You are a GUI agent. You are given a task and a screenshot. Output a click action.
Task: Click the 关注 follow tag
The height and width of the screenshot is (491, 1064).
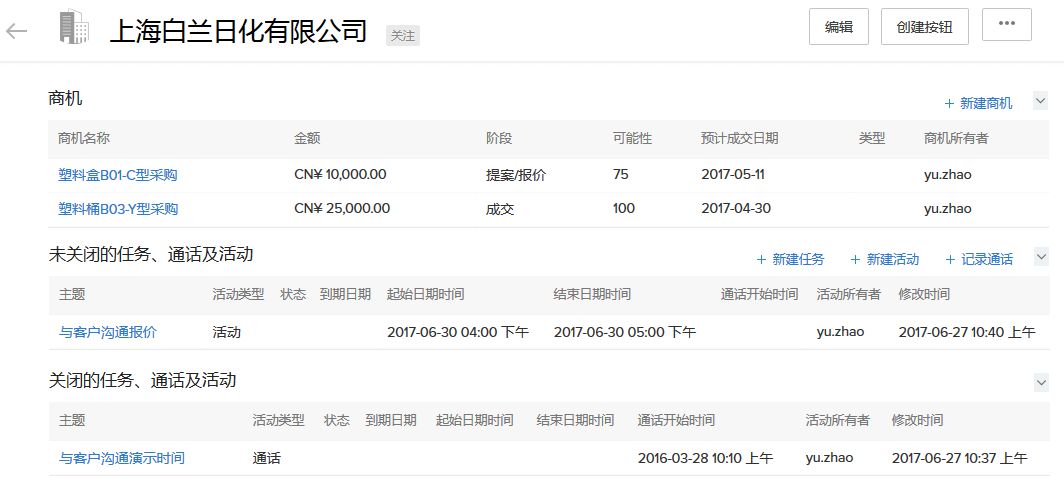coord(402,35)
